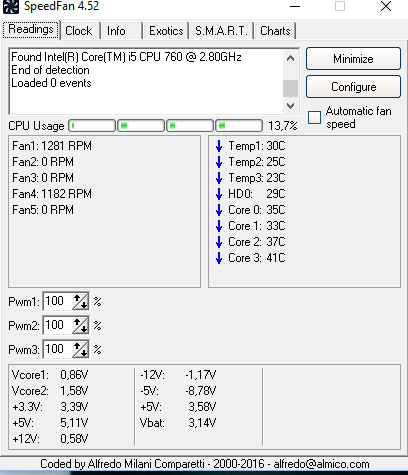Select the Fan2: 0 RPM reading
Image resolution: width=408 pixels, height=475 pixels.
tap(43, 162)
